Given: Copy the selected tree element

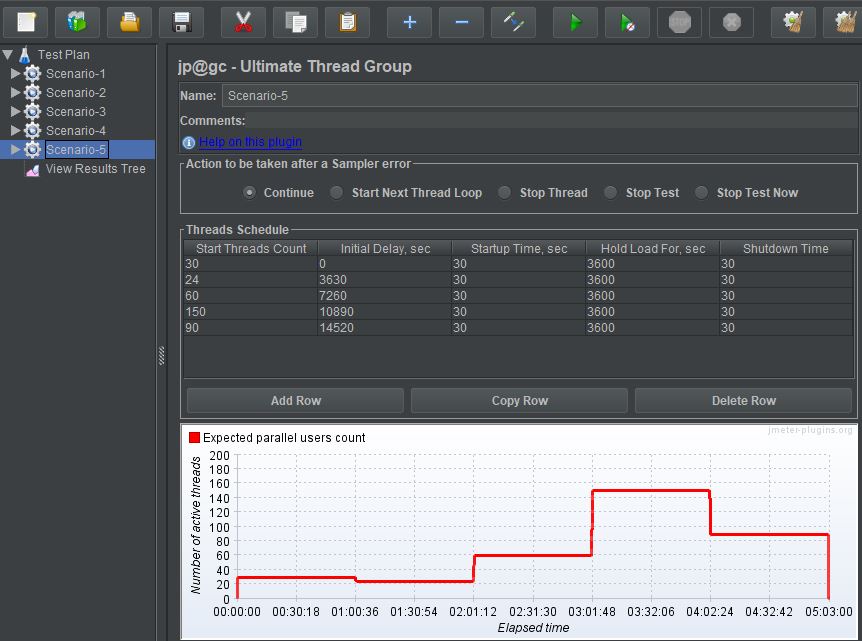Looking at the screenshot, I should pos(295,21).
